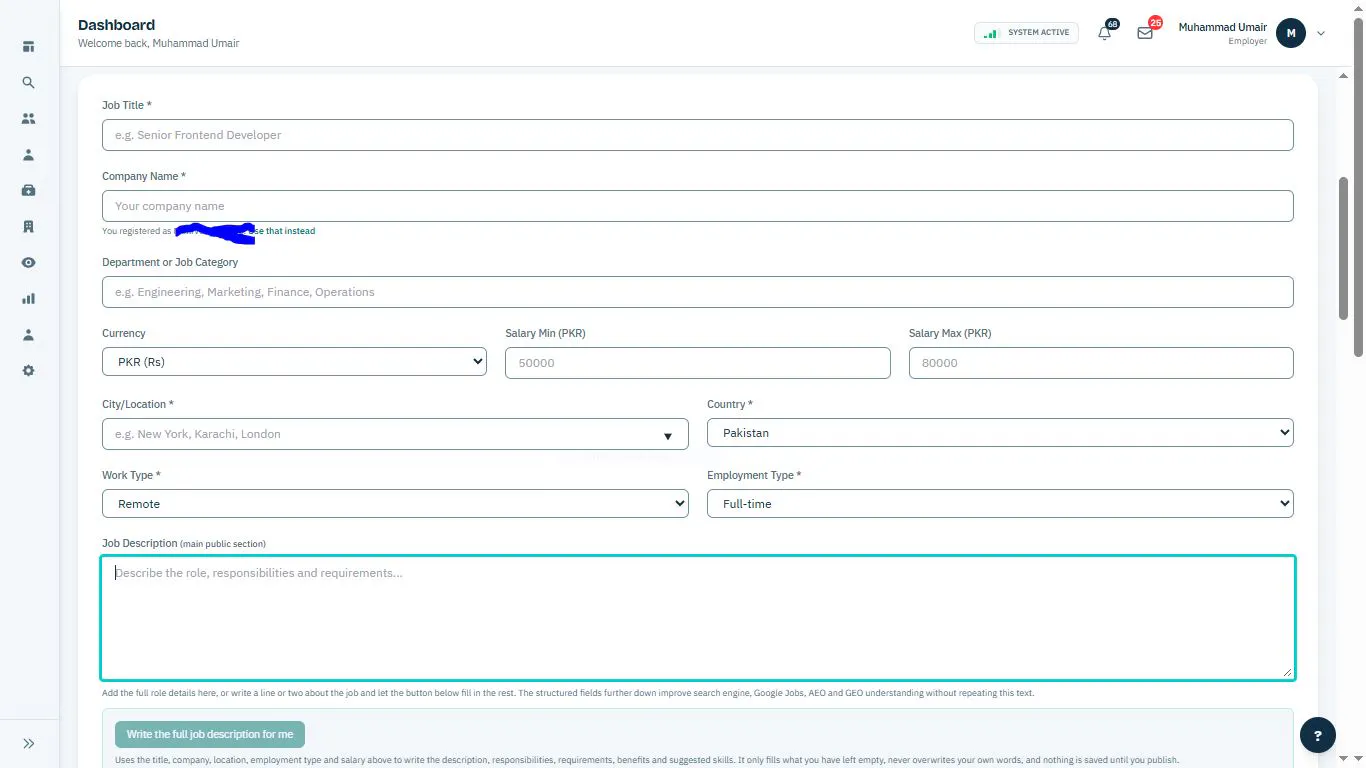The image size is (1366, 768).
Task: Open the settings gear icon in the sidebar
Action: (28, 371)
